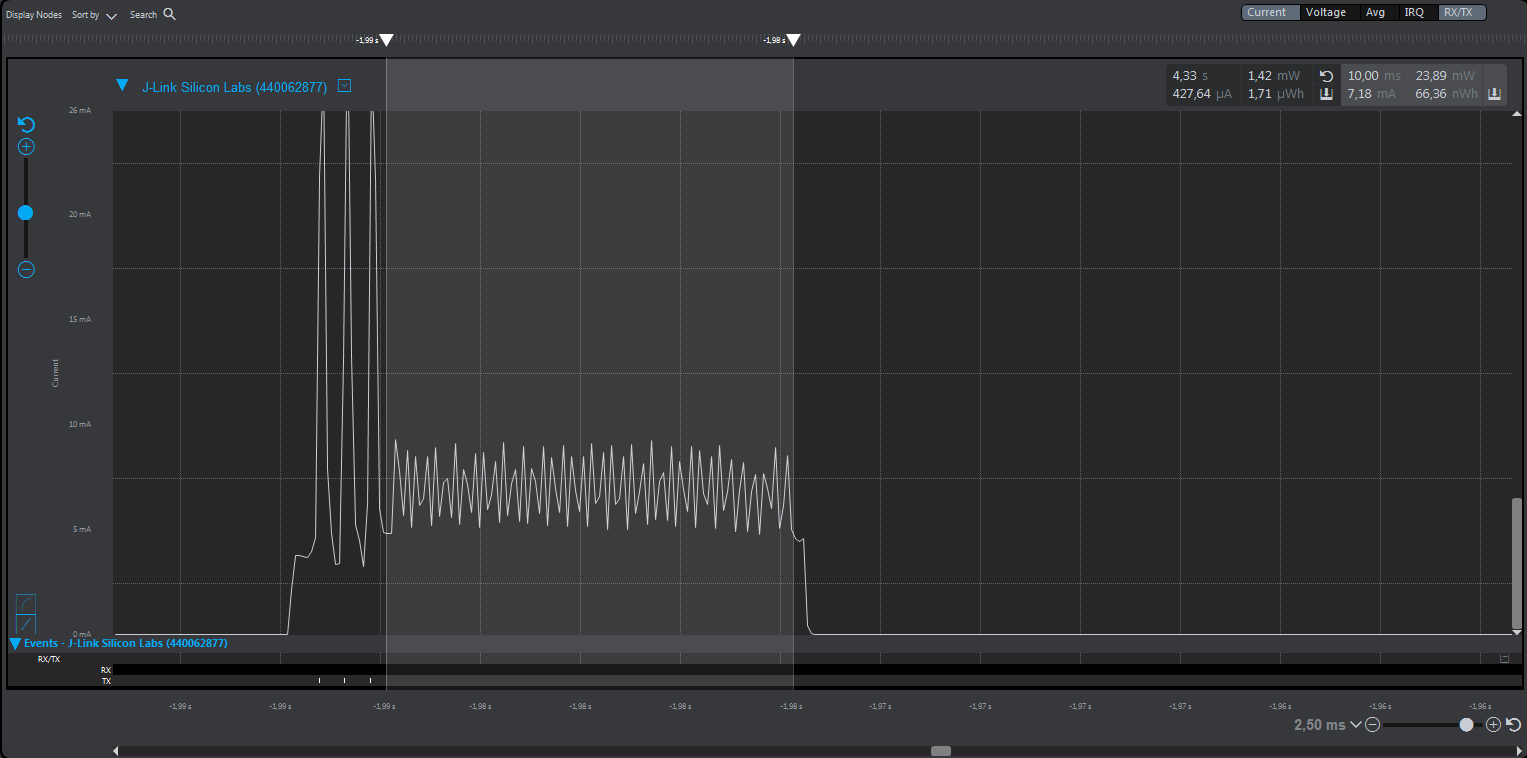Click the vertical zoom reset icon above the slider
1527x758 pixels.
pyautogui.click(x=25, y=124)
